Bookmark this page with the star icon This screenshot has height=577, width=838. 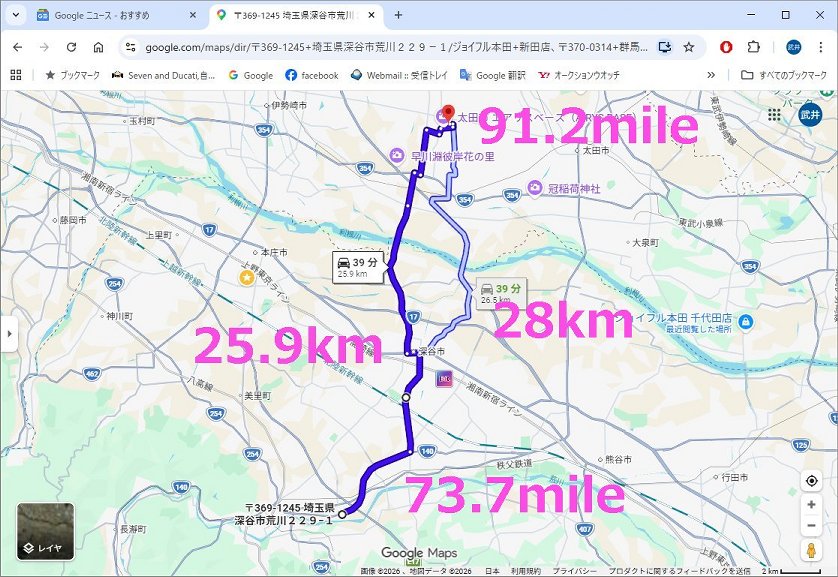689,47
